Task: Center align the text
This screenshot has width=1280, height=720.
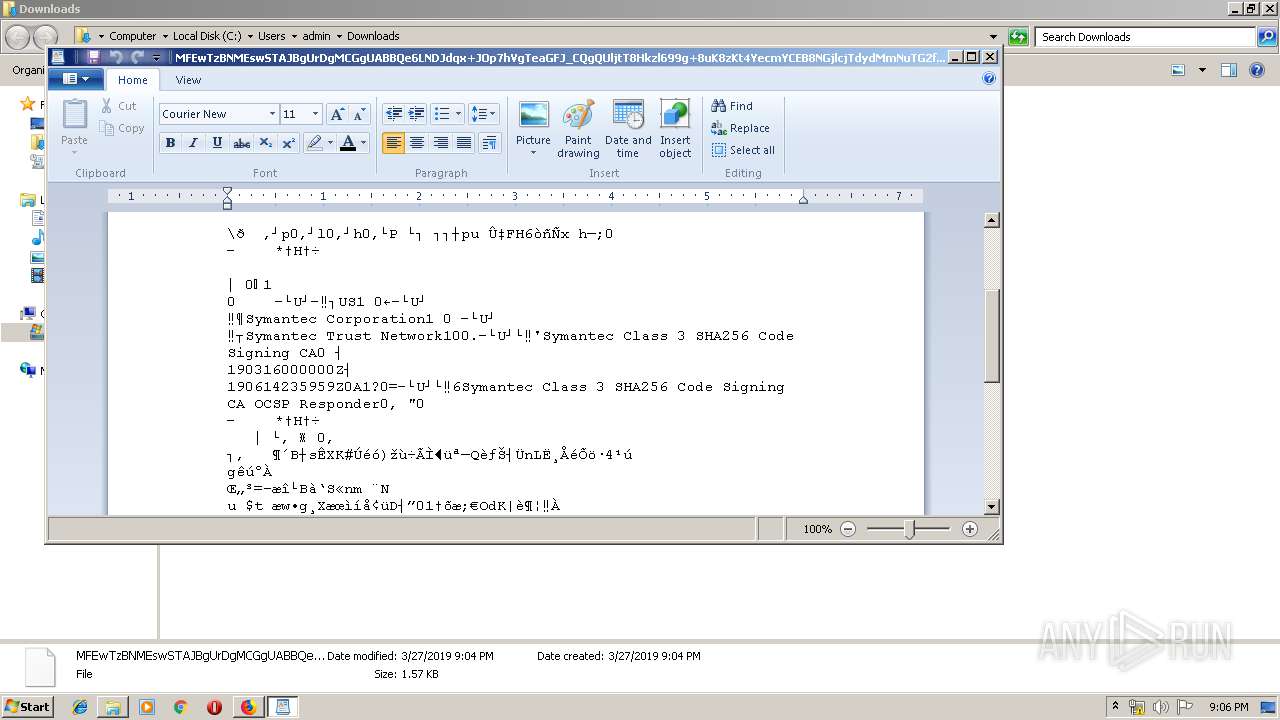Action: click(417, 143)
